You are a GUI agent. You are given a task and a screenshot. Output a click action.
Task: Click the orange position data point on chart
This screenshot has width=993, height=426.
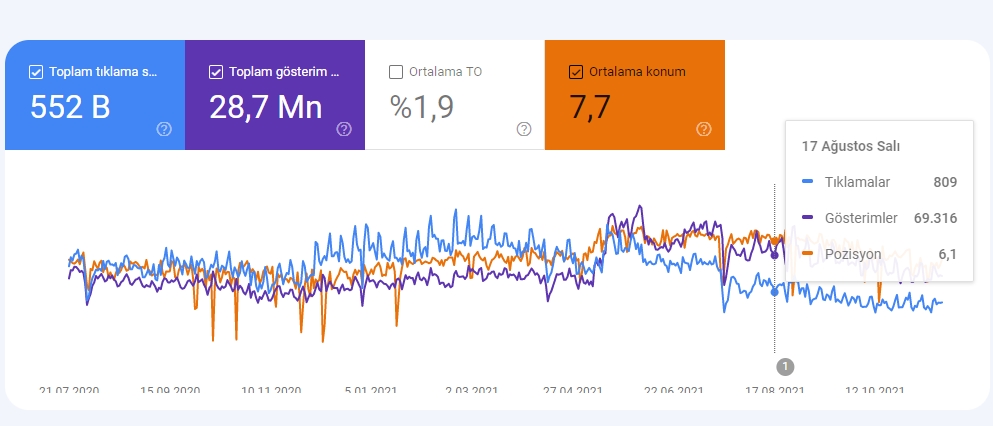click(775, 241)
